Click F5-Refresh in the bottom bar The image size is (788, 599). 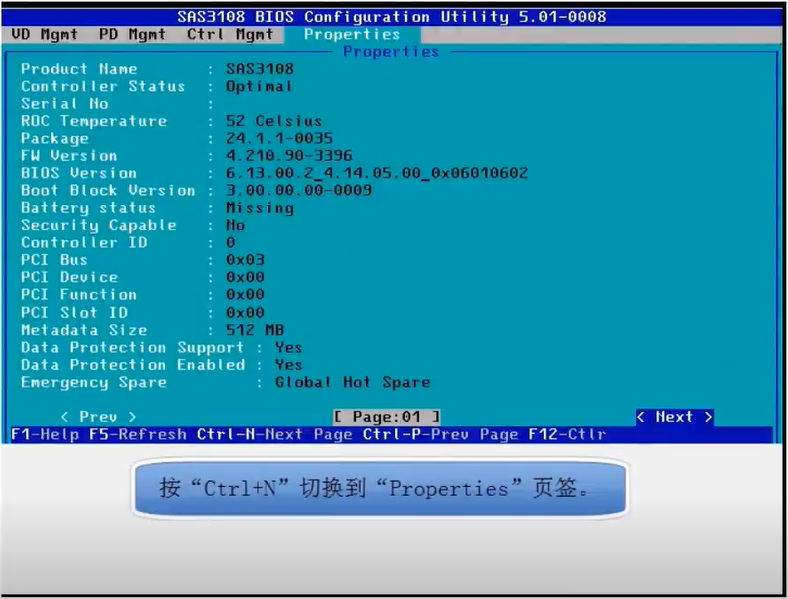click(x=137, y=434)
